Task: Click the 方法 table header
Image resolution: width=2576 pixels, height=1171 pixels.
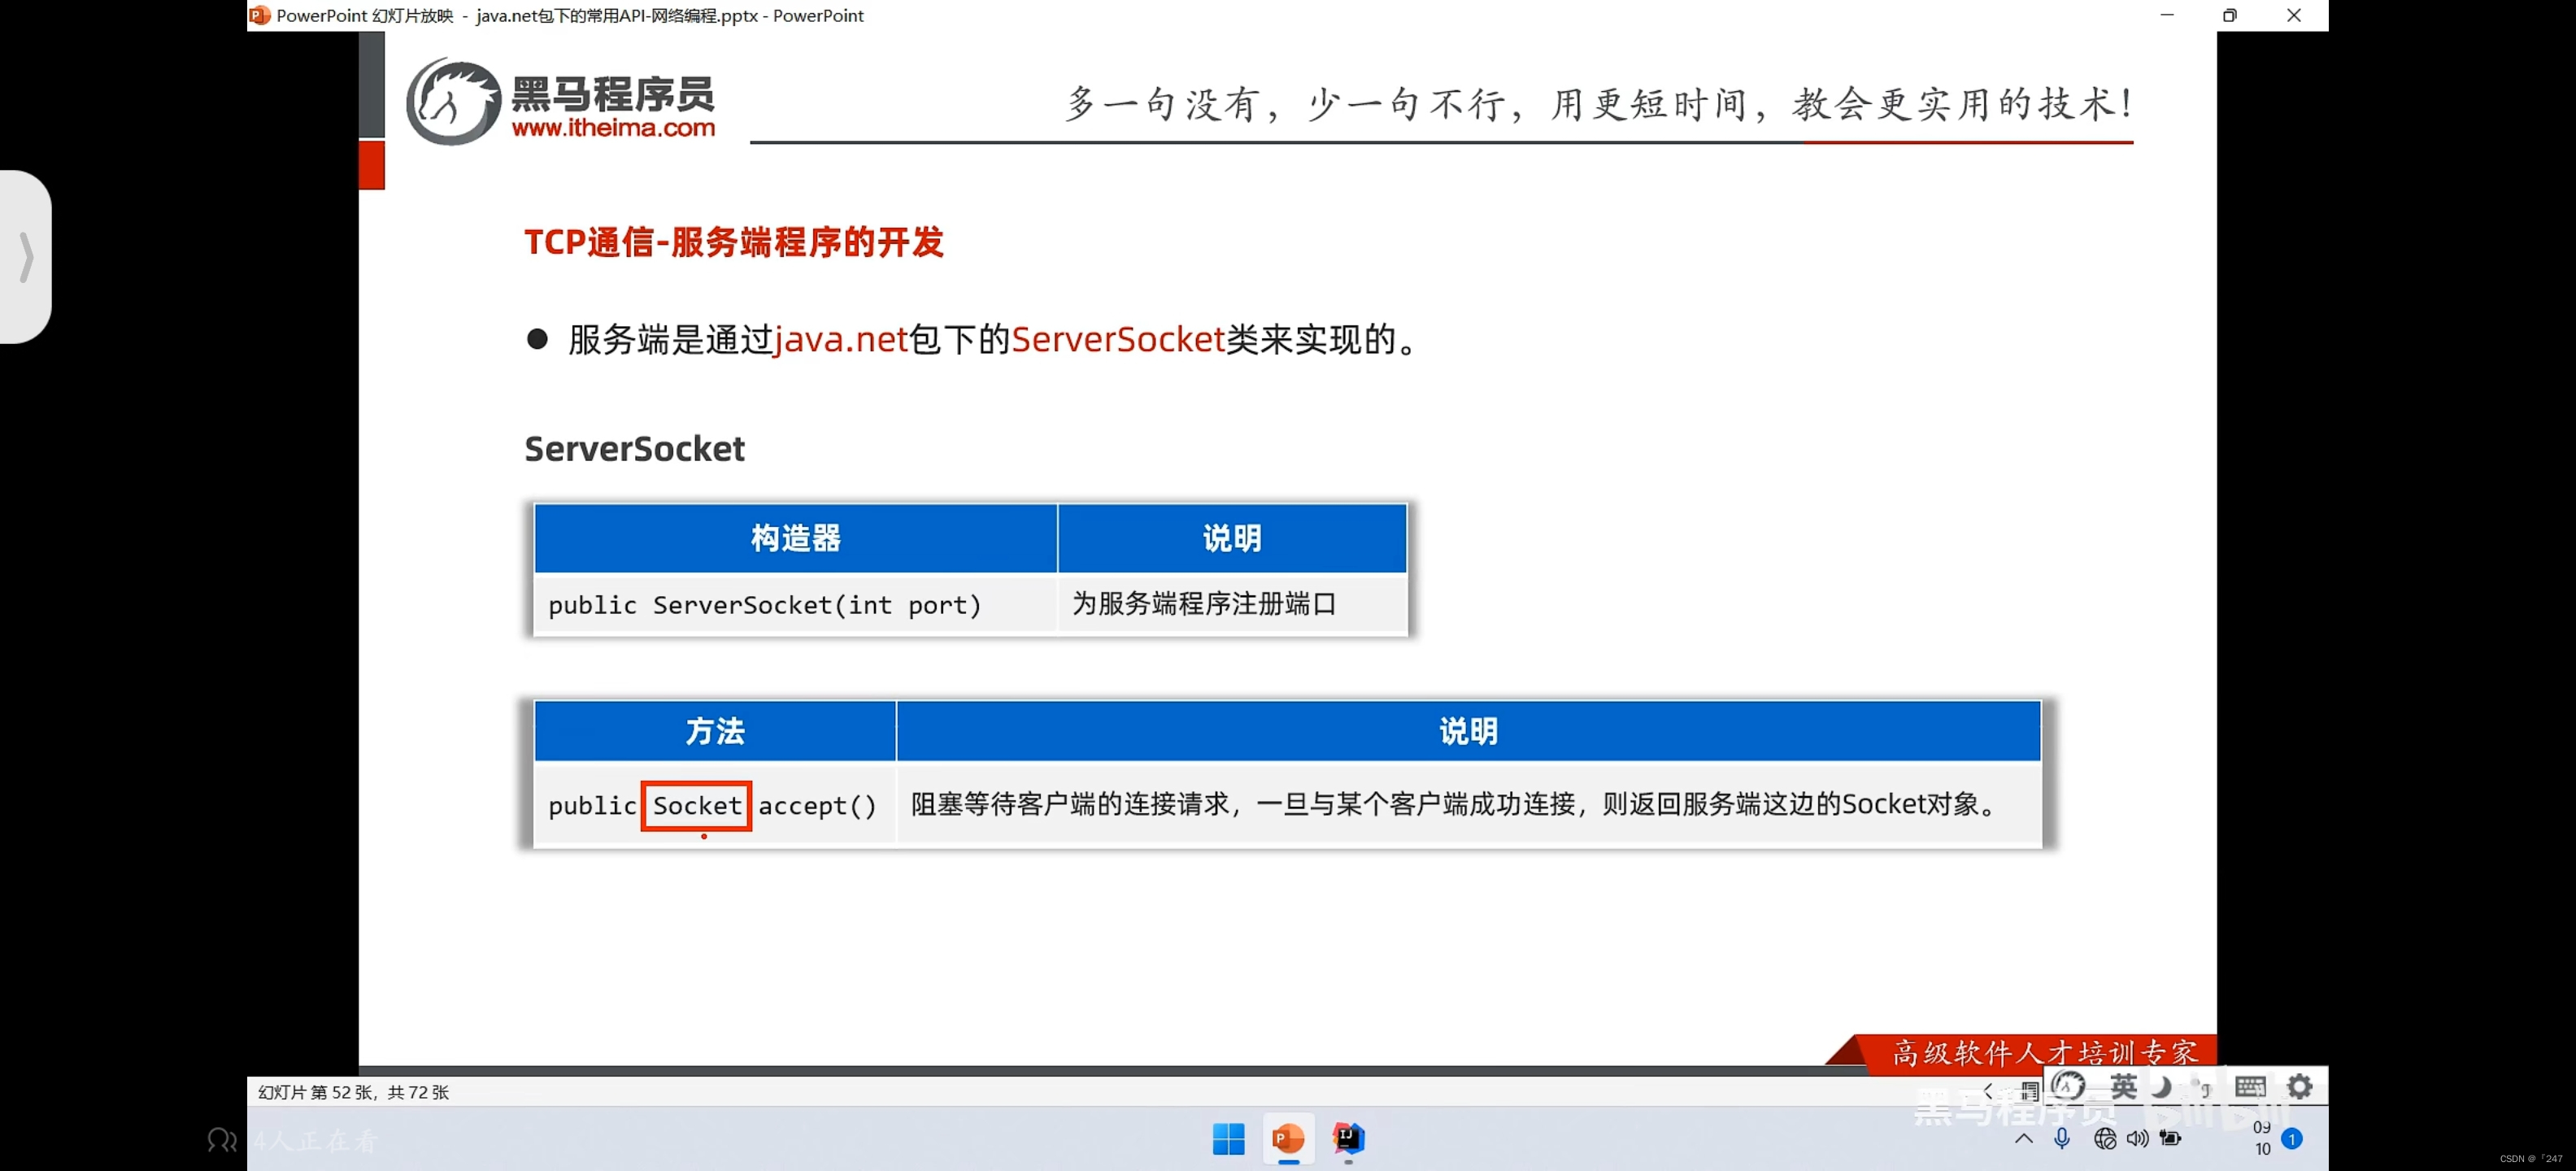Action: pos(715,731)
